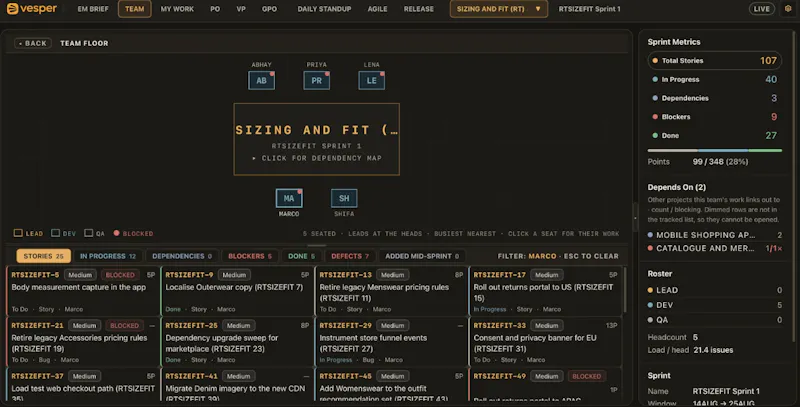800x407 pixels.
Task: Open story card RTSIZEFIT-21
Action: pyautogui.click(x=83, y=341)
